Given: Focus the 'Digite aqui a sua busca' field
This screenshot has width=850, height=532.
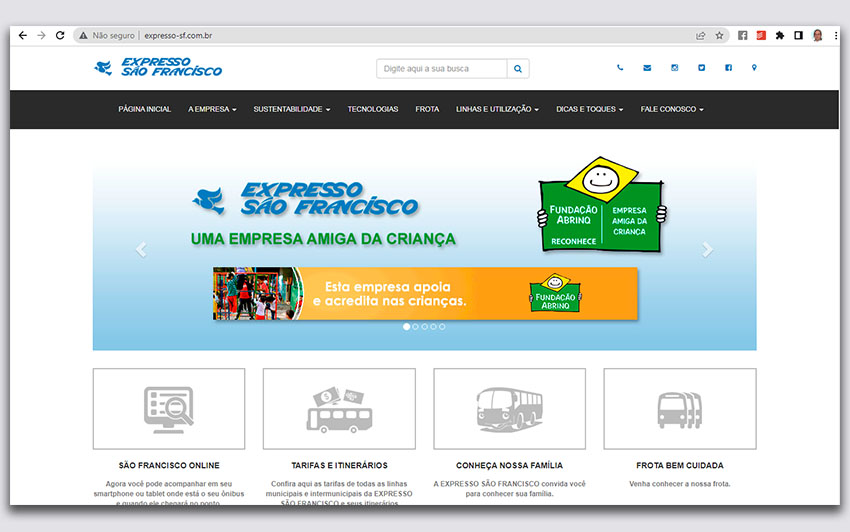Looking at the screenshot, I should [x=442, y=69].
